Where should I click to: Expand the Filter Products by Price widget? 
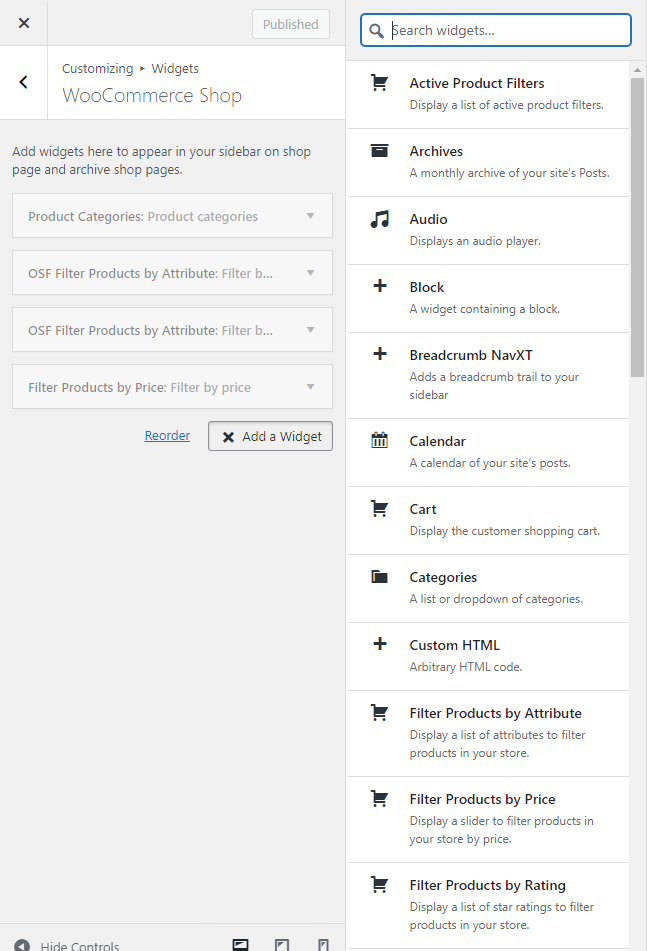pos(172,387)
